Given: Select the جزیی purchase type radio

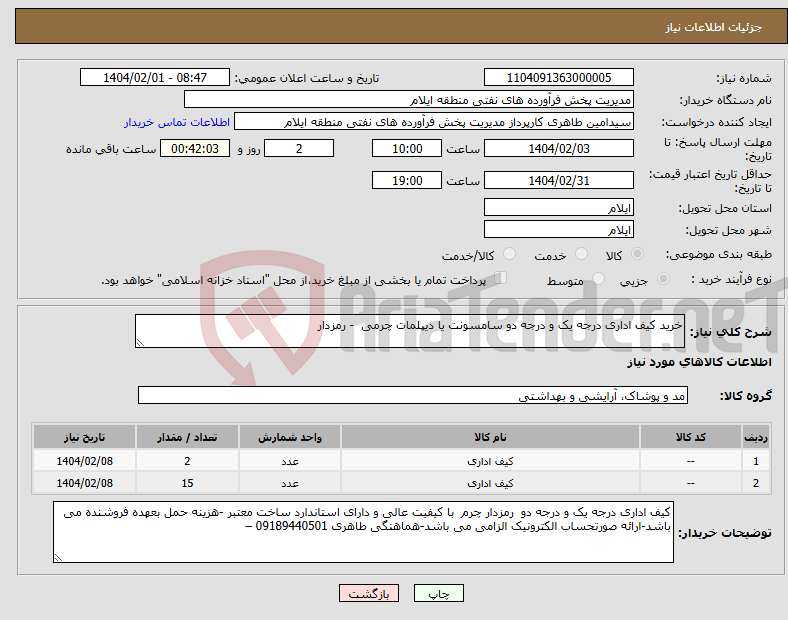Looking at the screenshot, I should 663,278.
